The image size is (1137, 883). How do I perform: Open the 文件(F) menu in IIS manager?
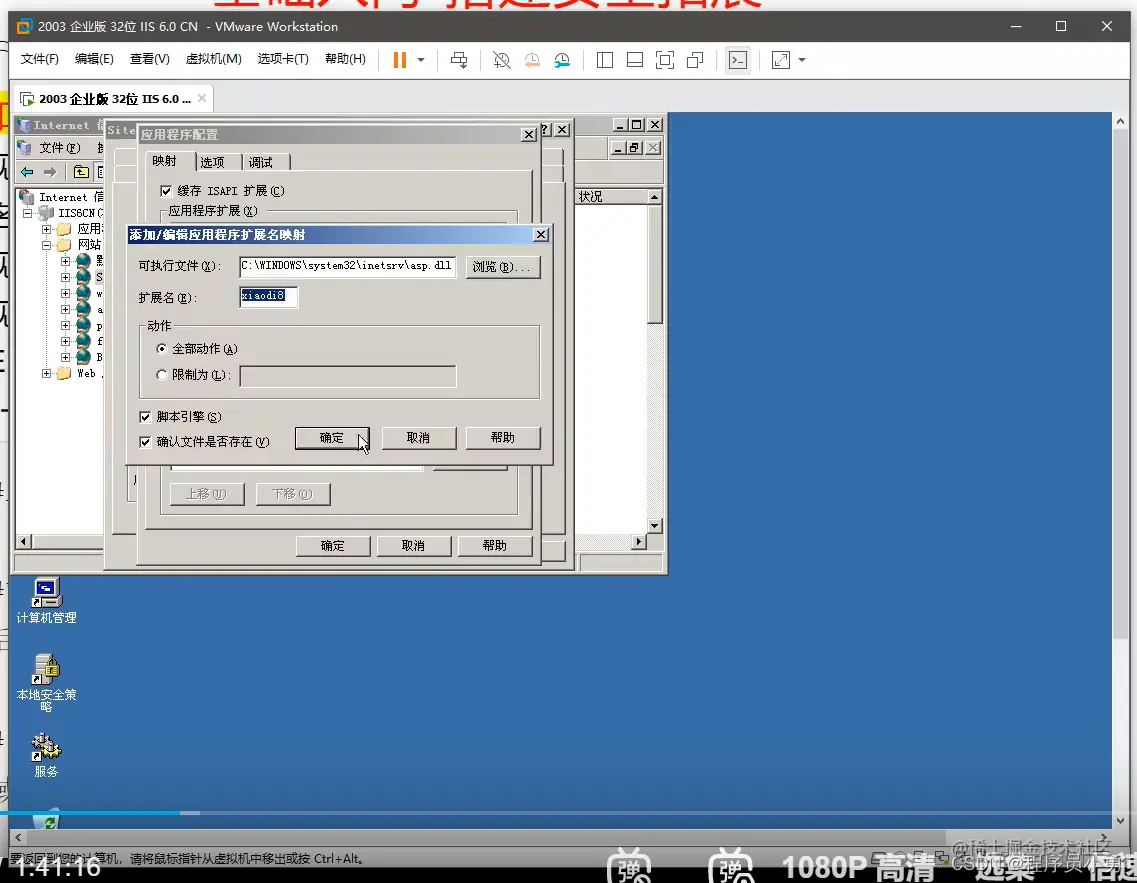pos(59,148)
